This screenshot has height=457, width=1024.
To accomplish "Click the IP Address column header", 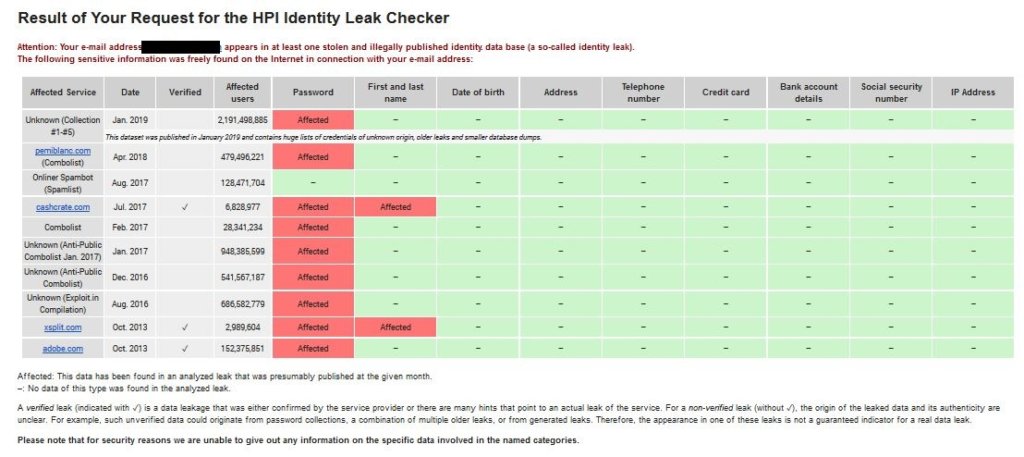I will [x=972, y=92].
